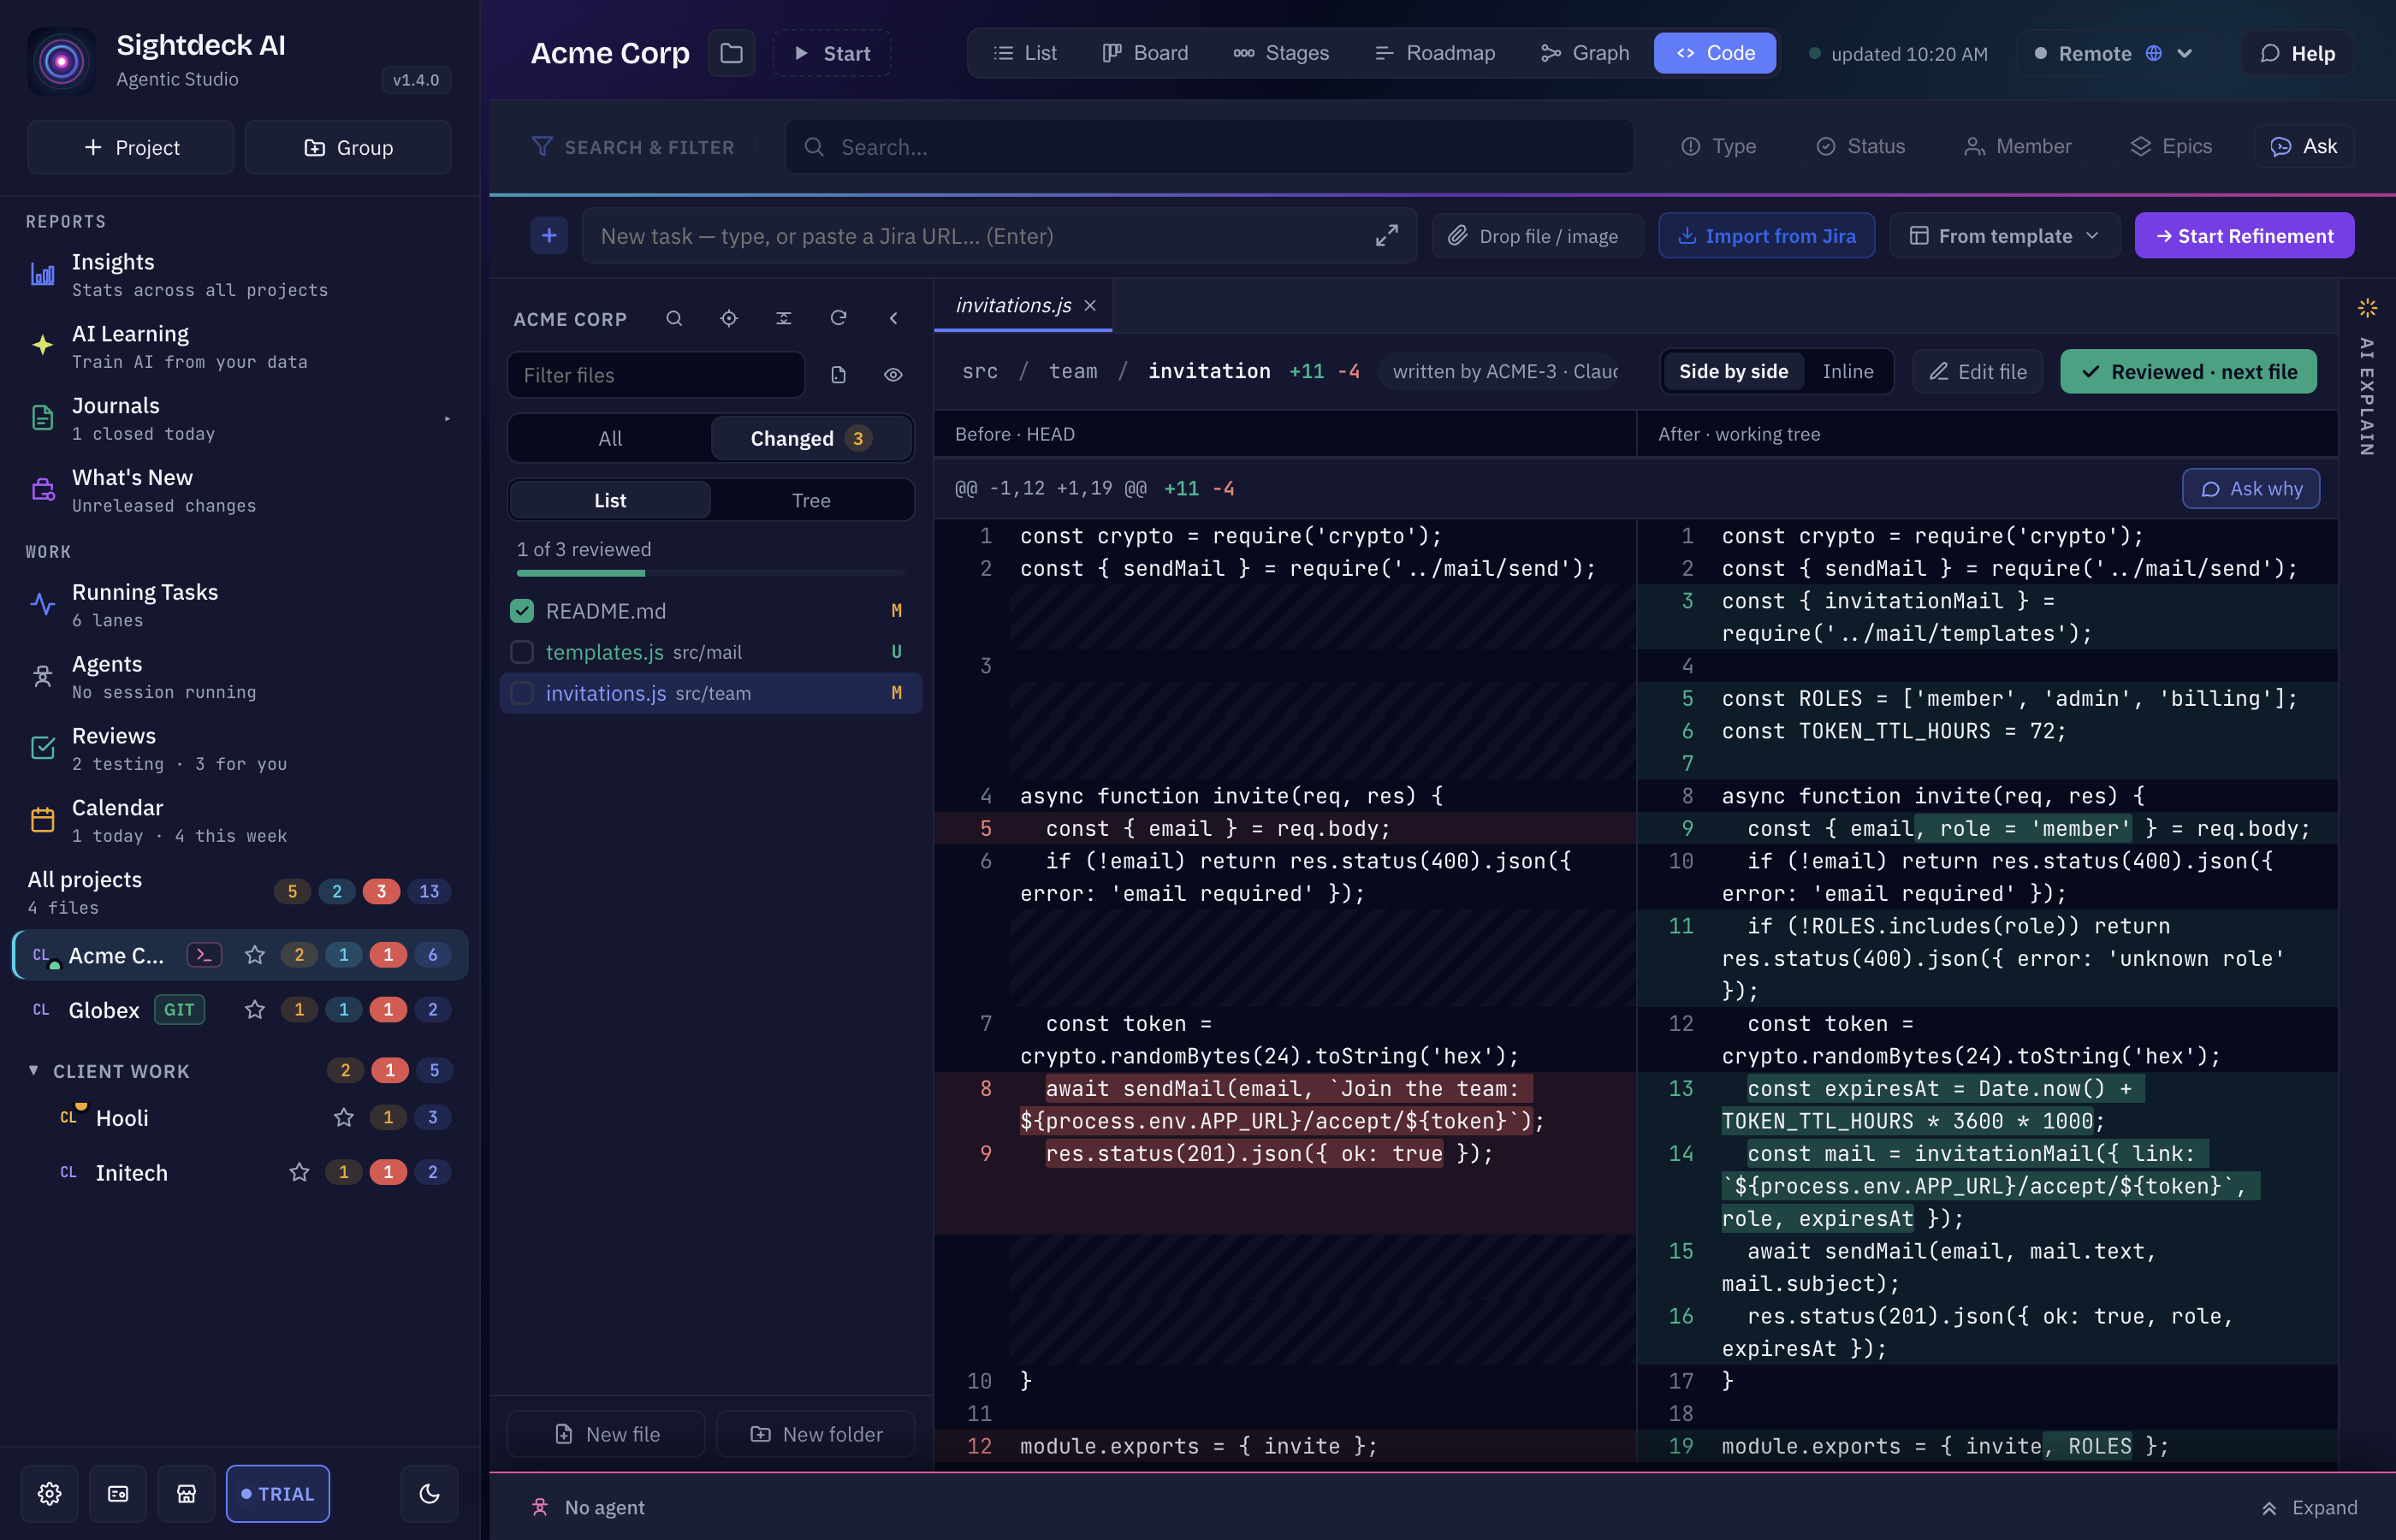The width and height of the screenshot is (2396, 1540).
Task: Open the Graph view tab
Action: [1585, 53]
